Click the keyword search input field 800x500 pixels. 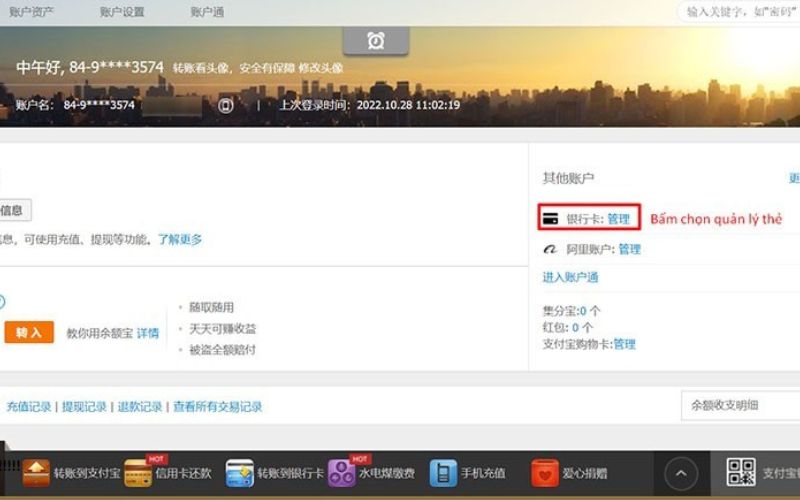[739, 11]
